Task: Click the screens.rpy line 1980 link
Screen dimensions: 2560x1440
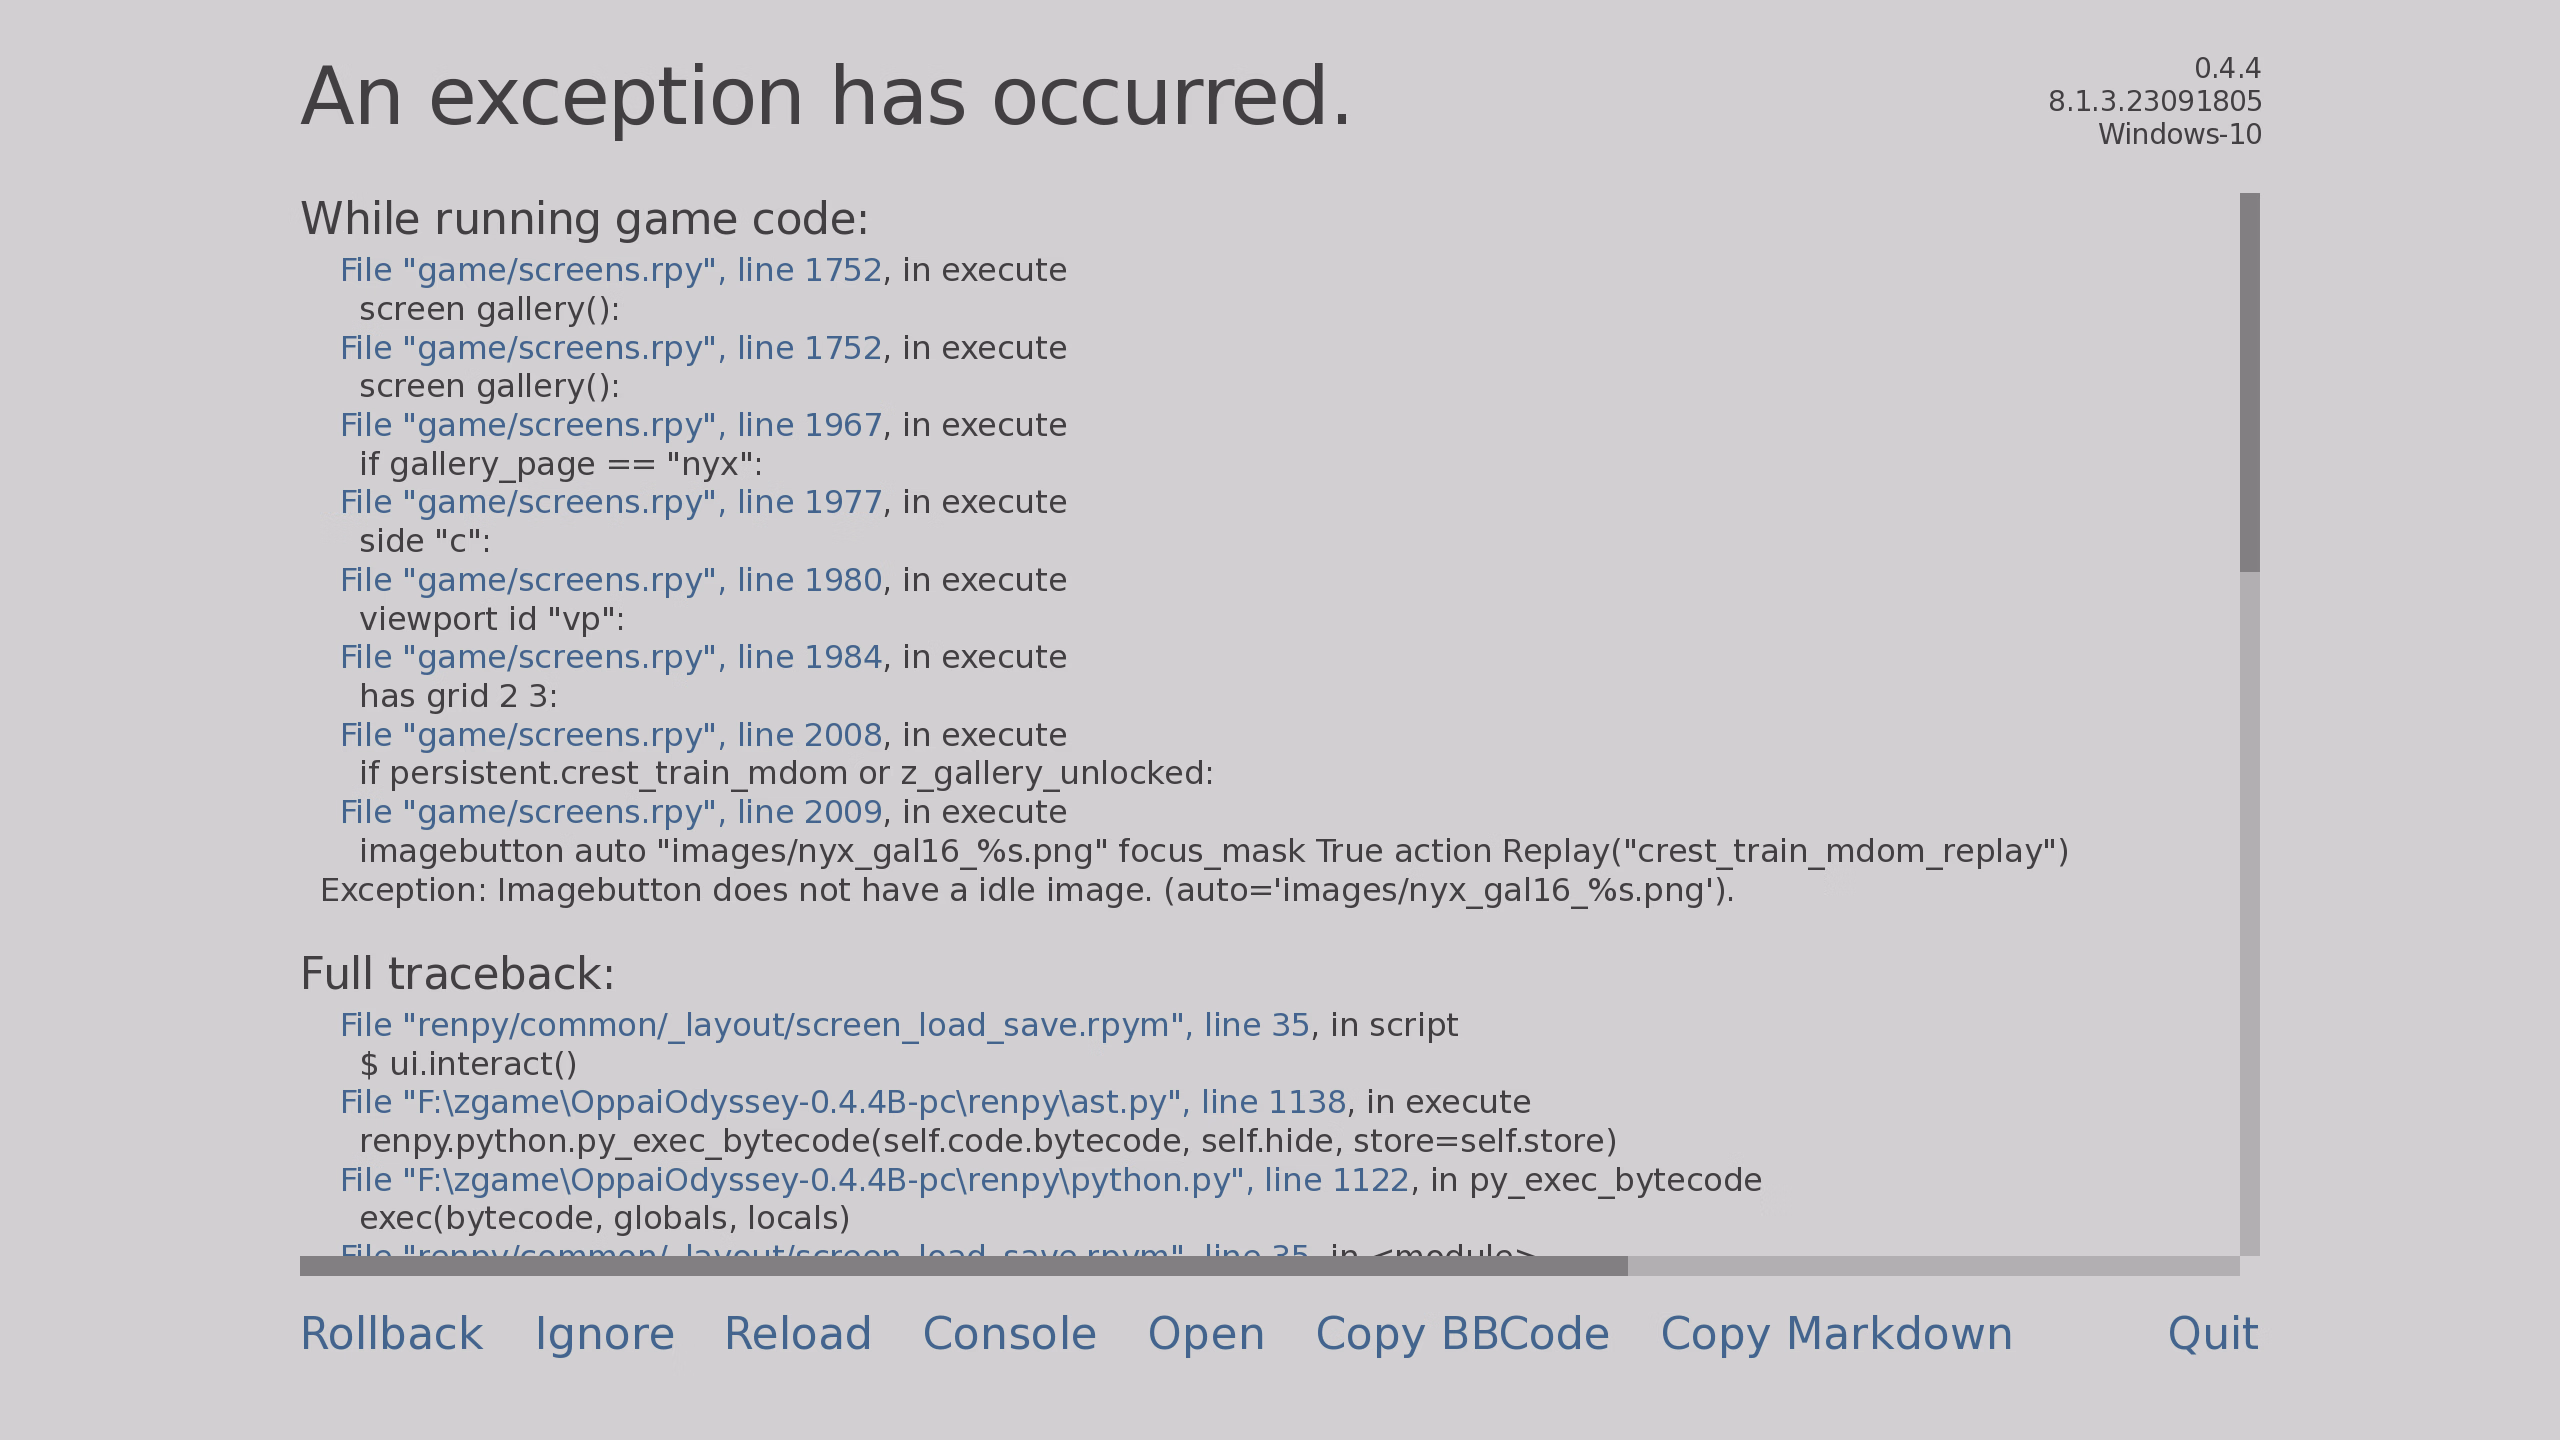Action: click(x=611, y=581)
